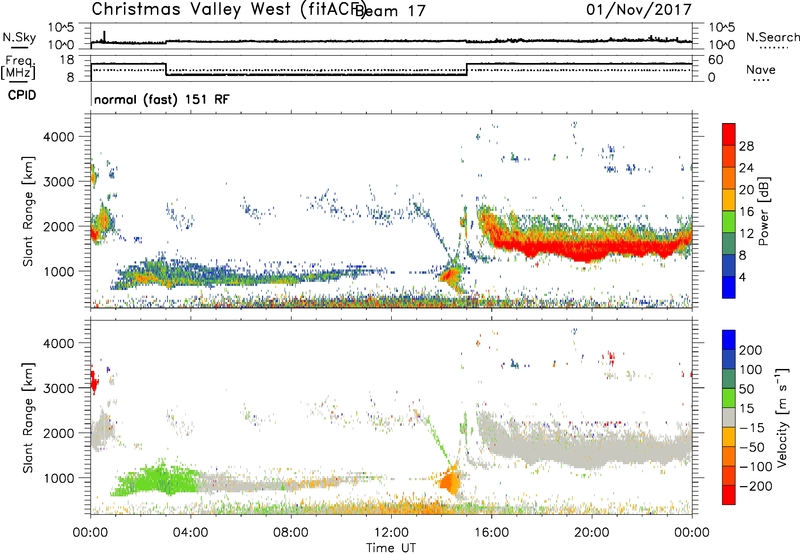Click the '16:00' time tick label

point(491,533)
